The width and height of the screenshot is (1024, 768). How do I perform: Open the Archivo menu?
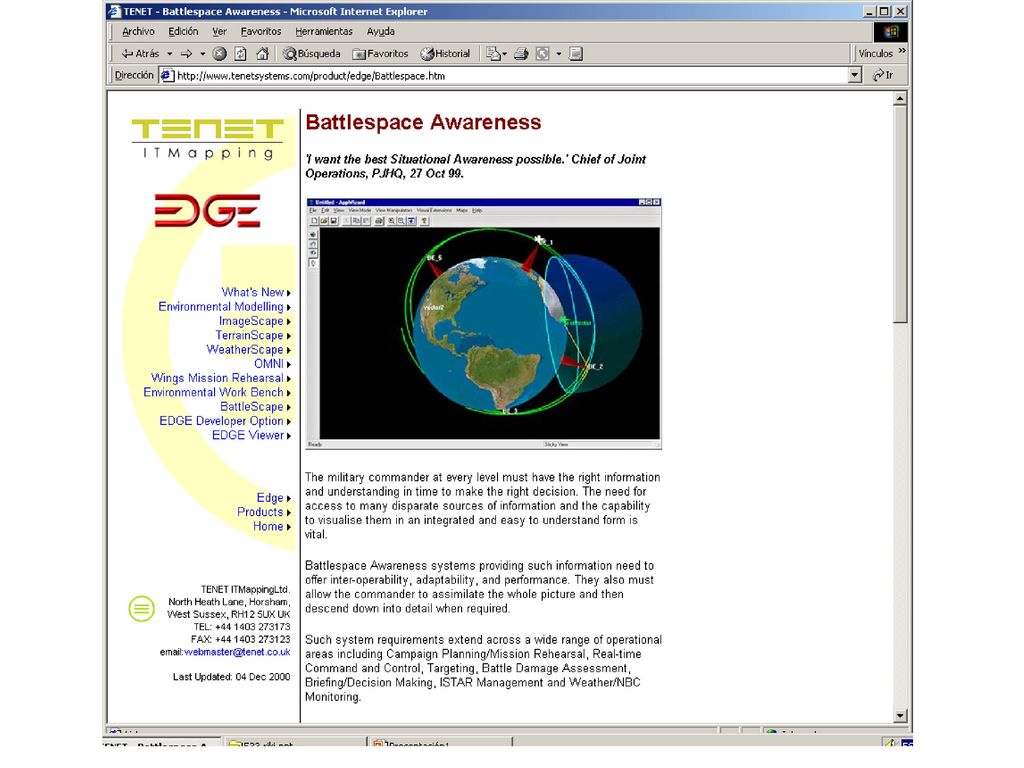pyautogui.click(x=138, y=31)
